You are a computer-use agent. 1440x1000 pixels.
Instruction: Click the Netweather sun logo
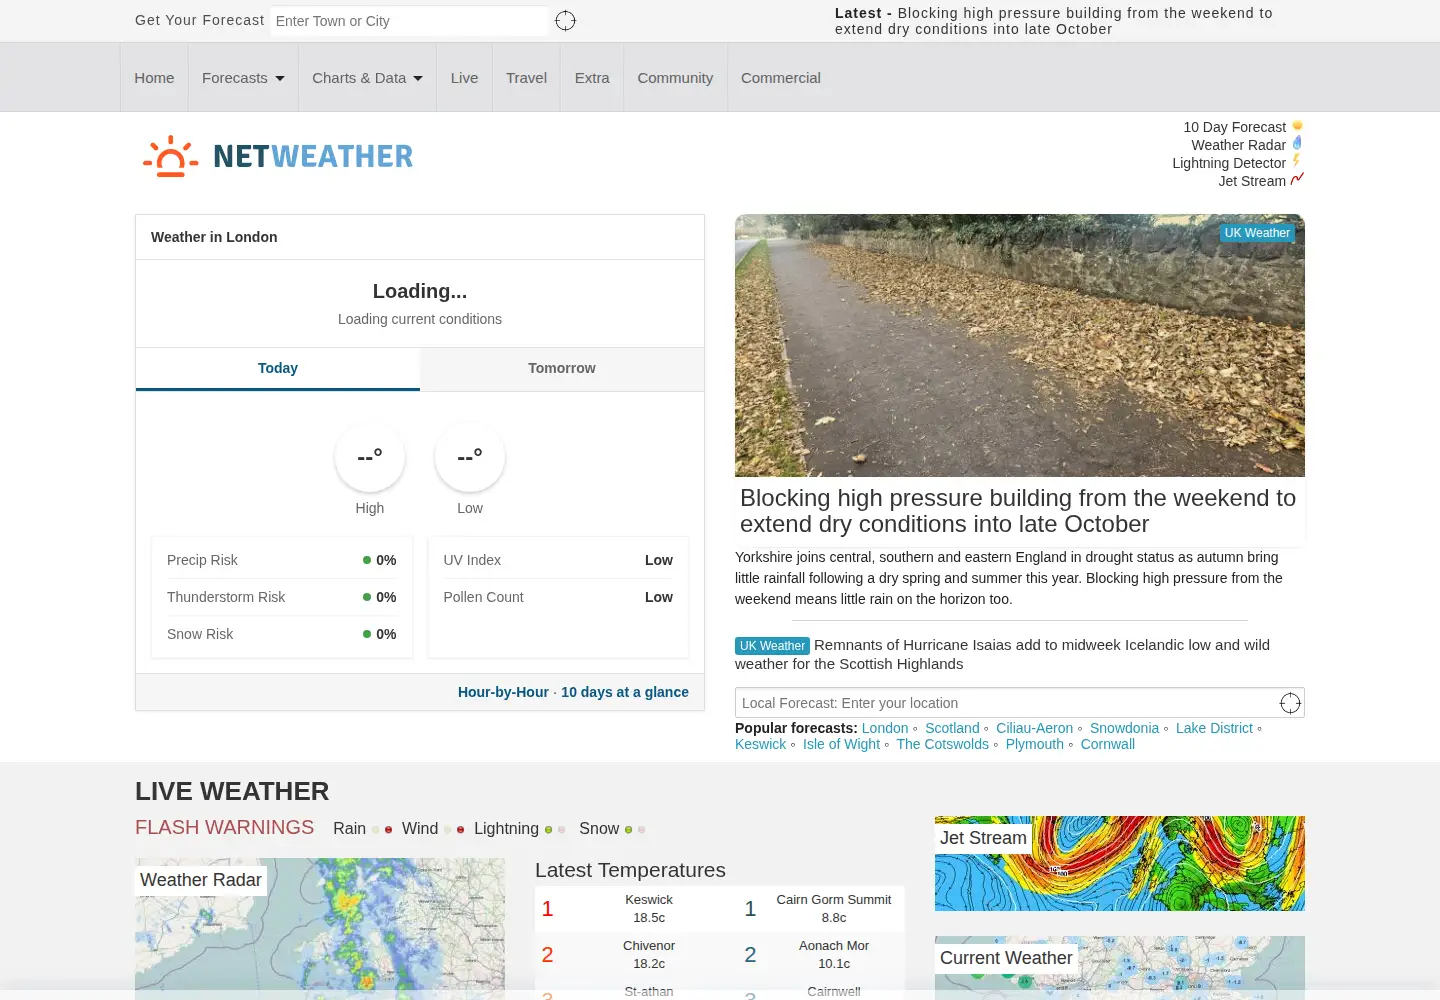pyautogui.click(x=170, y=156)
